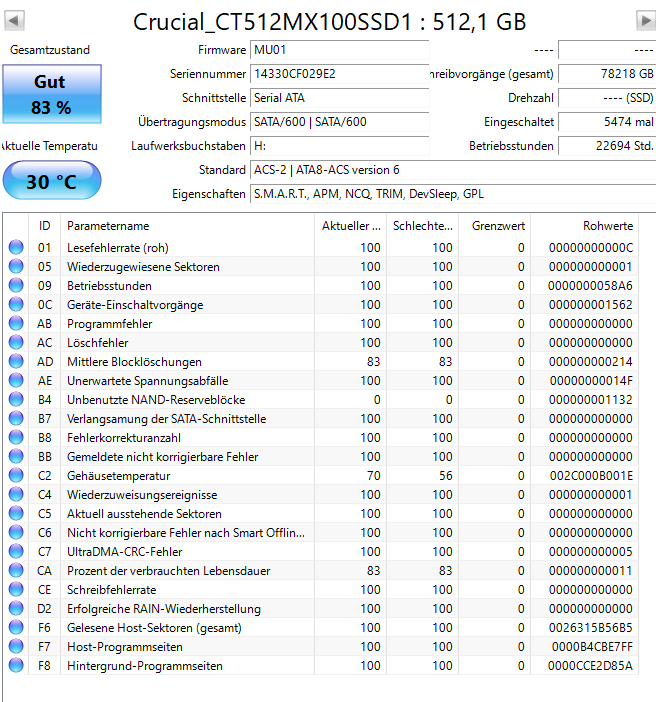Viewport: 656px width, 702px height.
Task: Click status icon for Programmfehler
Action: [x=16, y=323]
